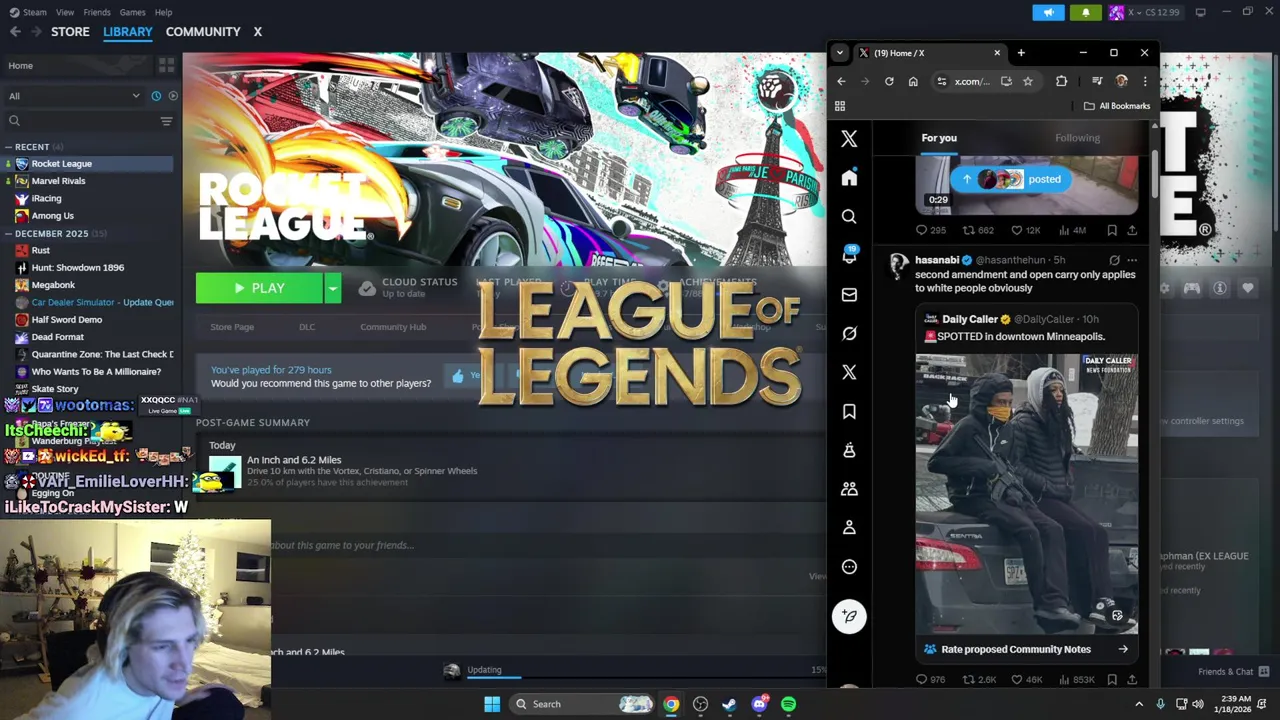Open X home icon in browser sidebar
Screen dimensions: 1280x720
(x=849, y=178)
